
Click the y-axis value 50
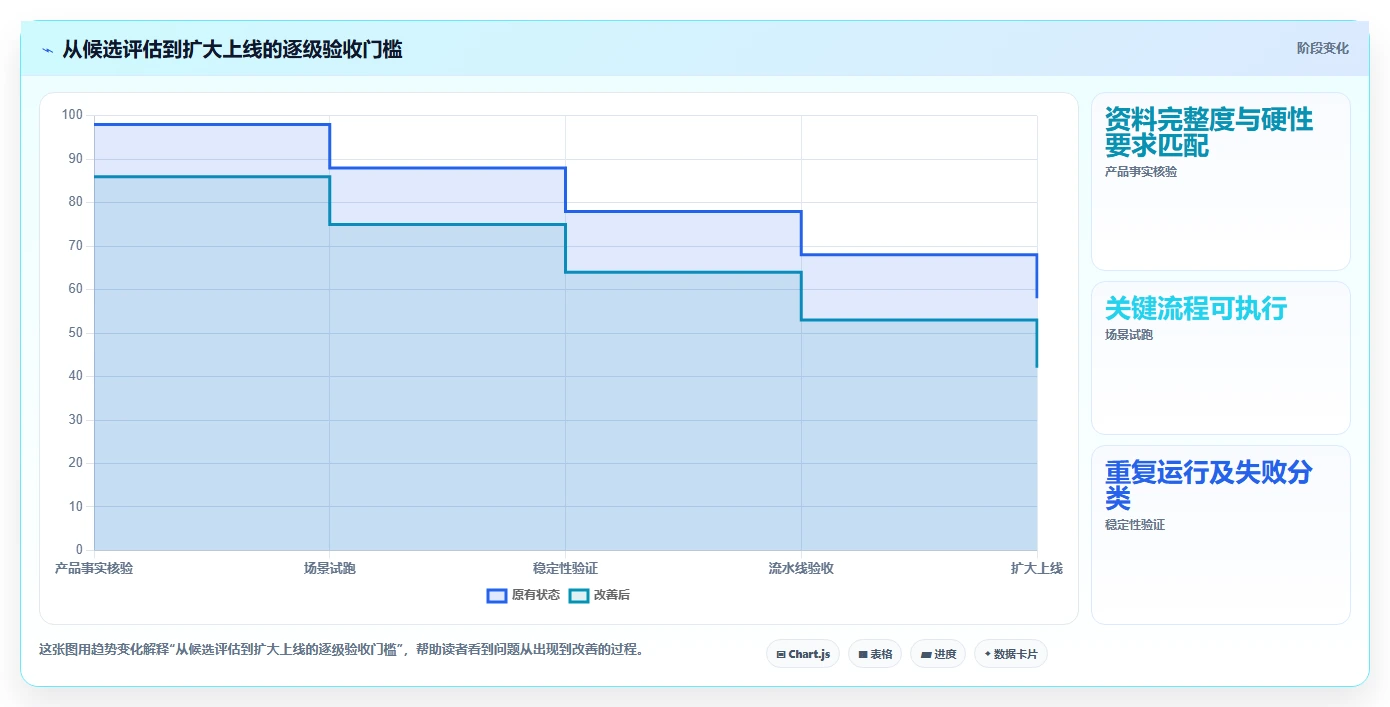click(x=76, y=333)
